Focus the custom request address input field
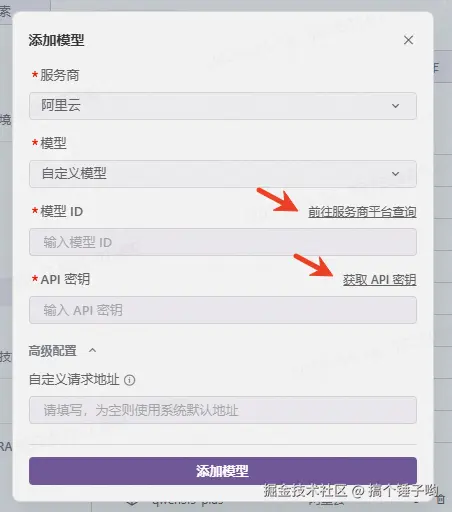The image size is (452, 512). pos(223,410)
